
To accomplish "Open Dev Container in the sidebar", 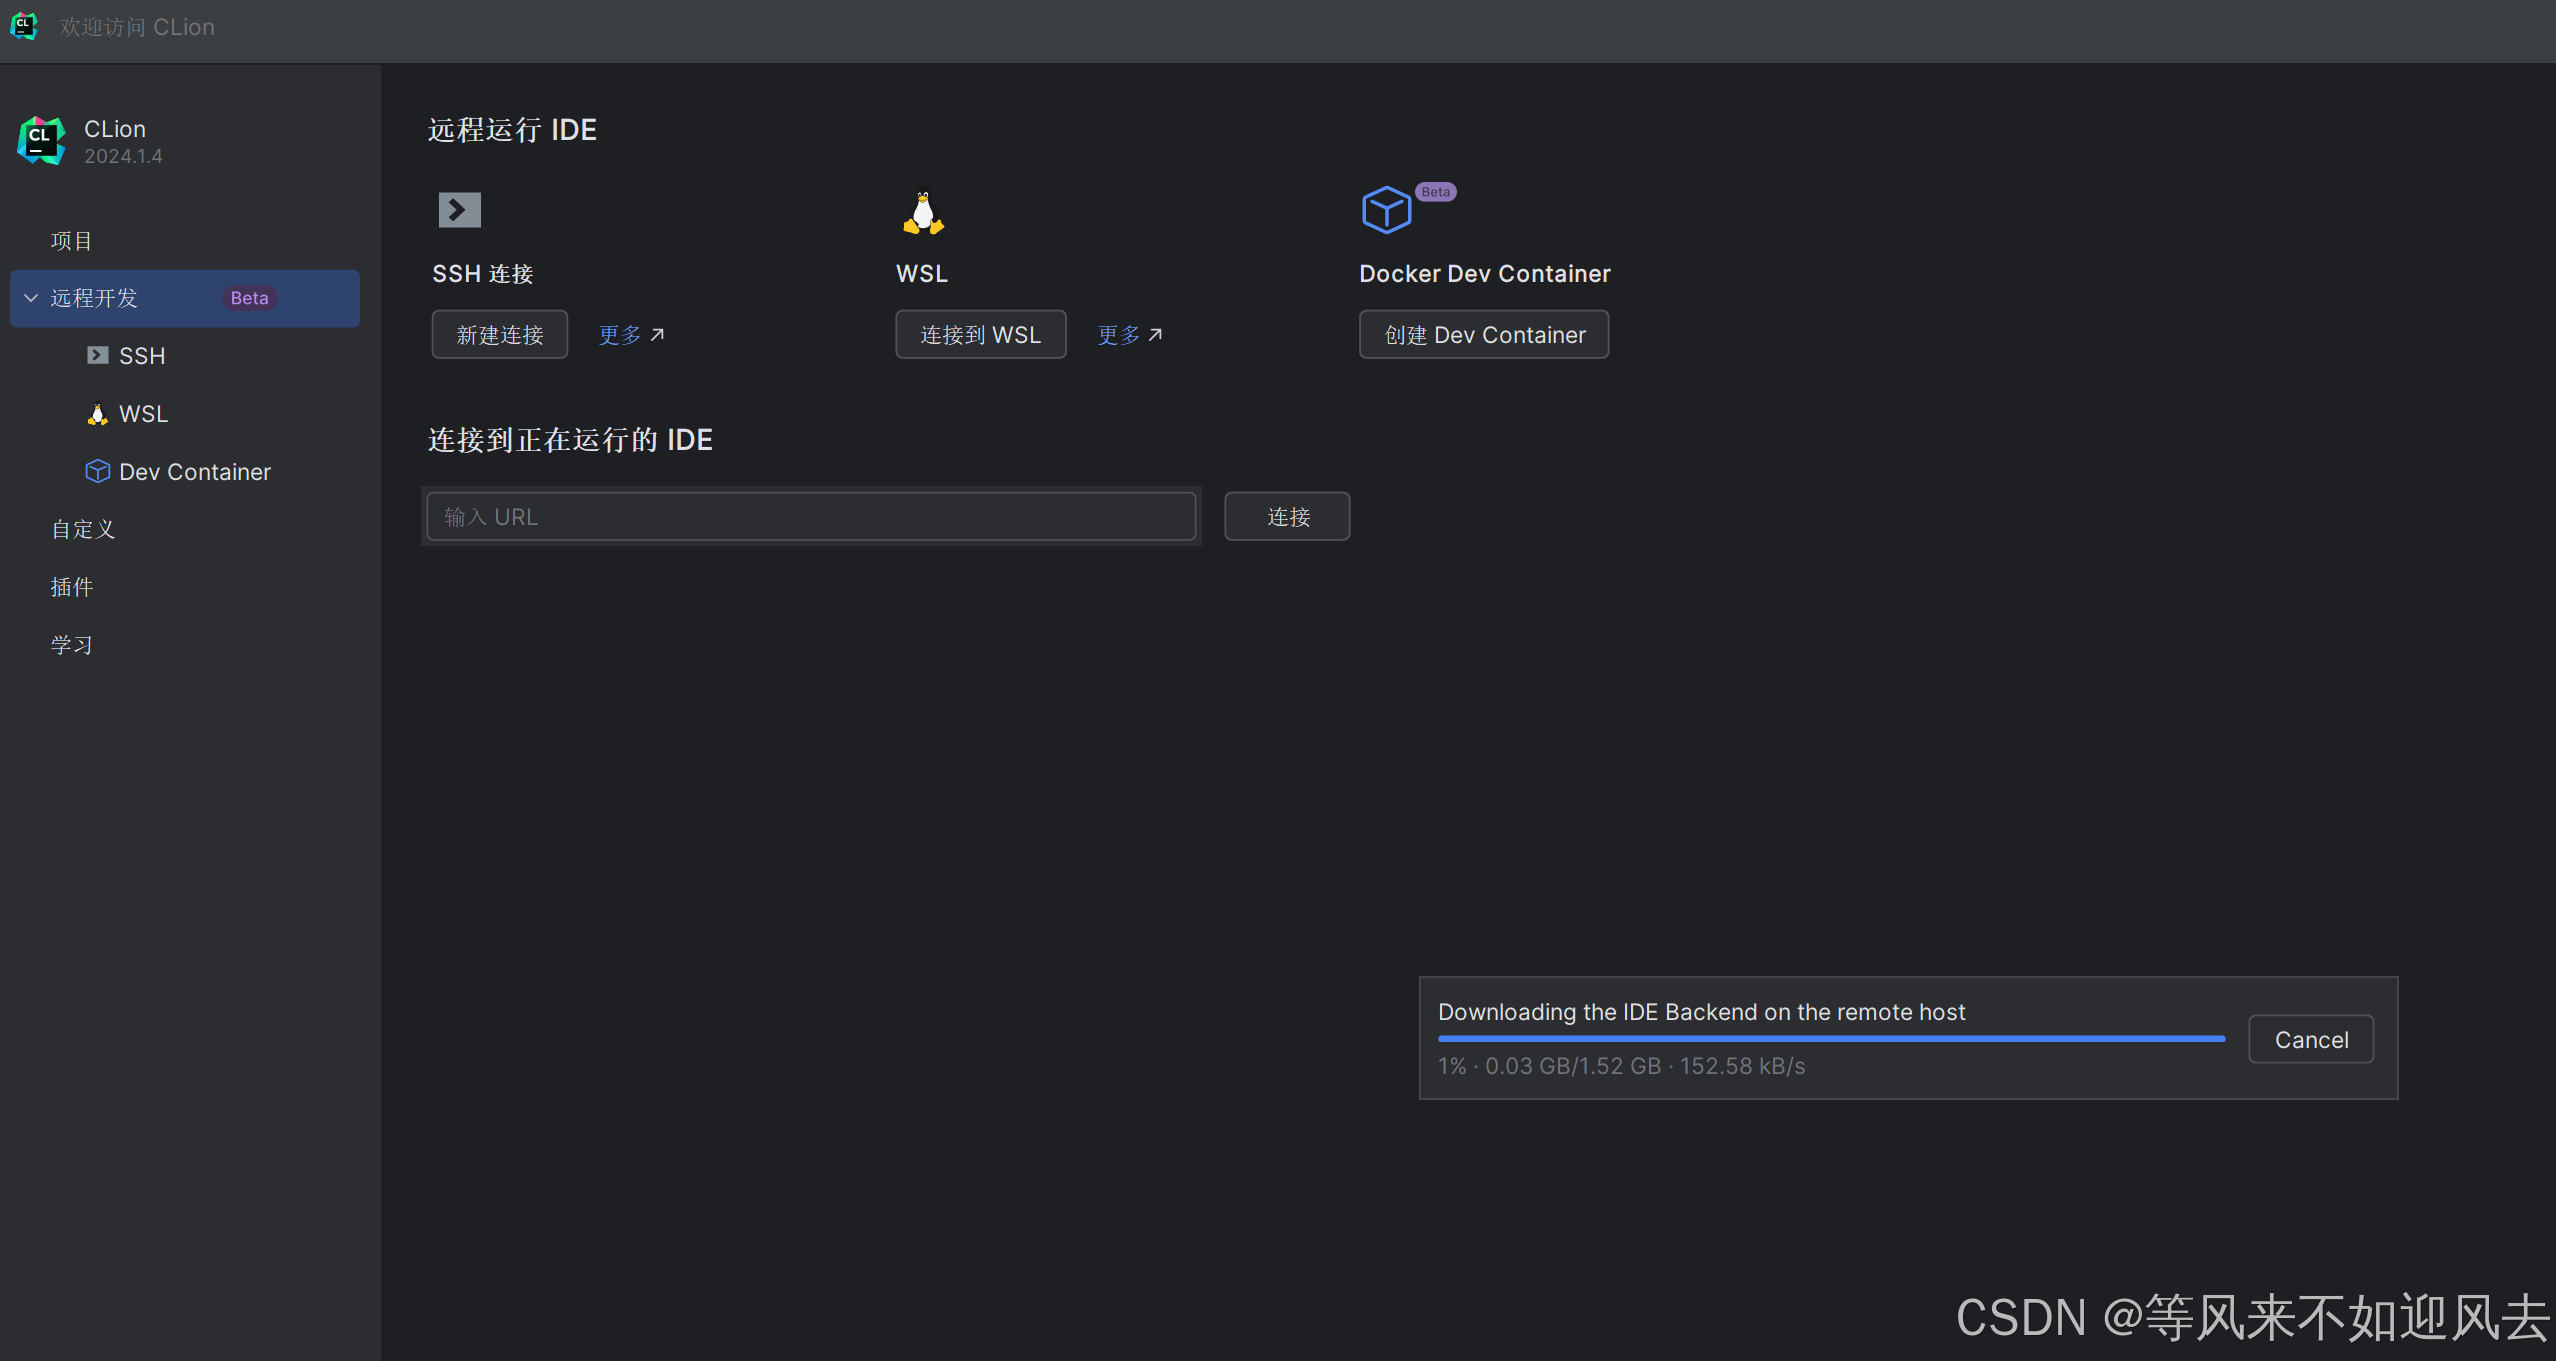I will tap(195, 472).
